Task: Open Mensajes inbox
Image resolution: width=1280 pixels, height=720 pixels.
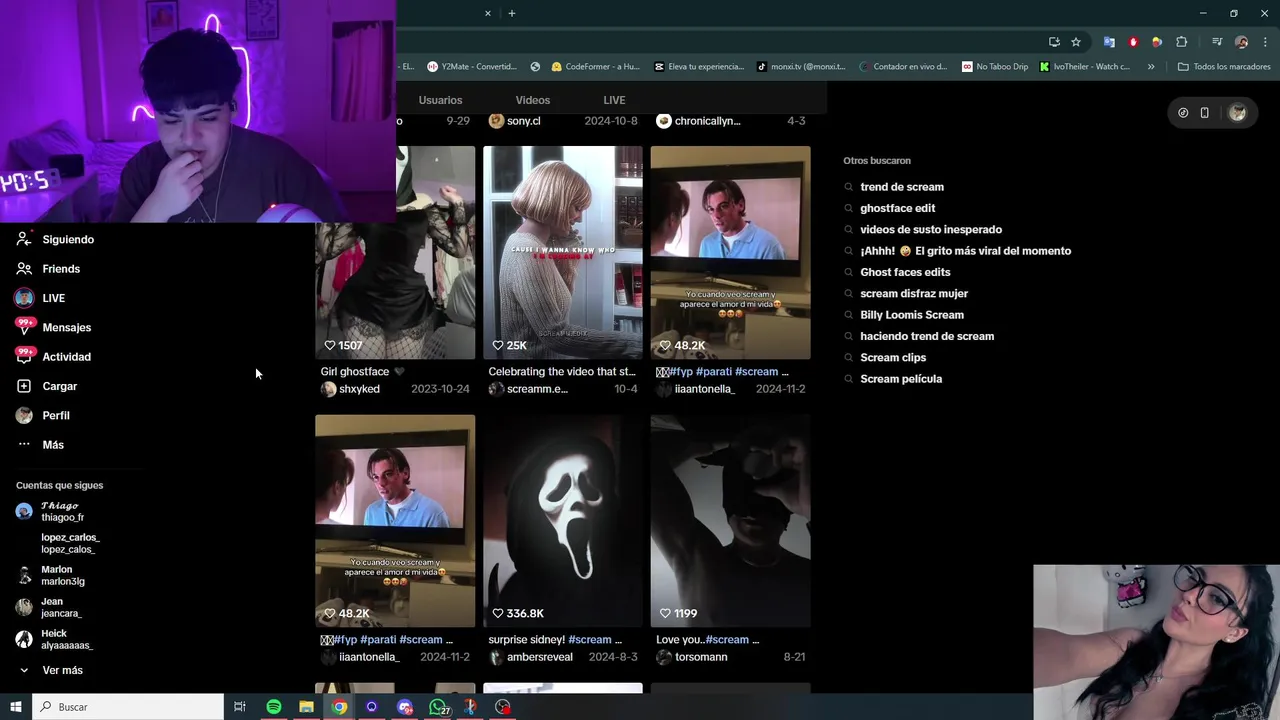Action: click(x=54, y=327)
